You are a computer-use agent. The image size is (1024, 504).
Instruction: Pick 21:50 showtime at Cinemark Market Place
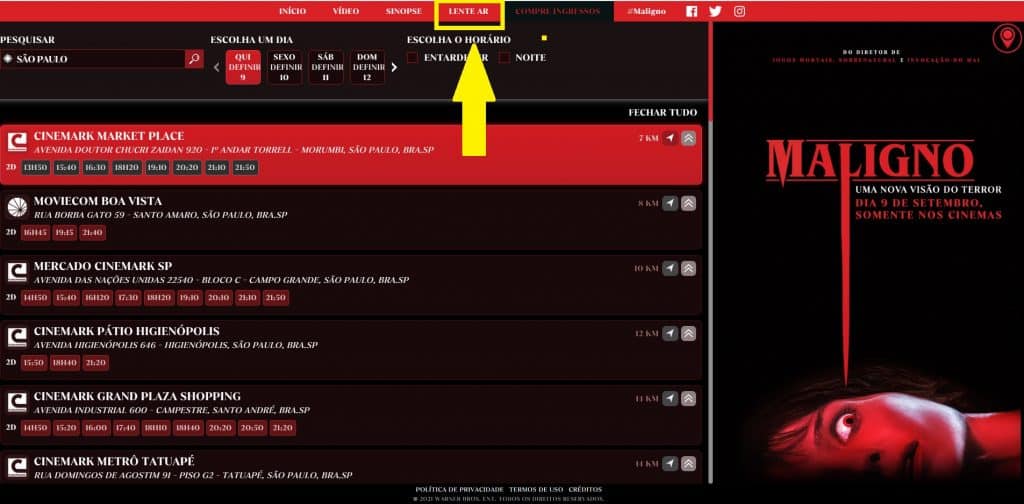244,168
